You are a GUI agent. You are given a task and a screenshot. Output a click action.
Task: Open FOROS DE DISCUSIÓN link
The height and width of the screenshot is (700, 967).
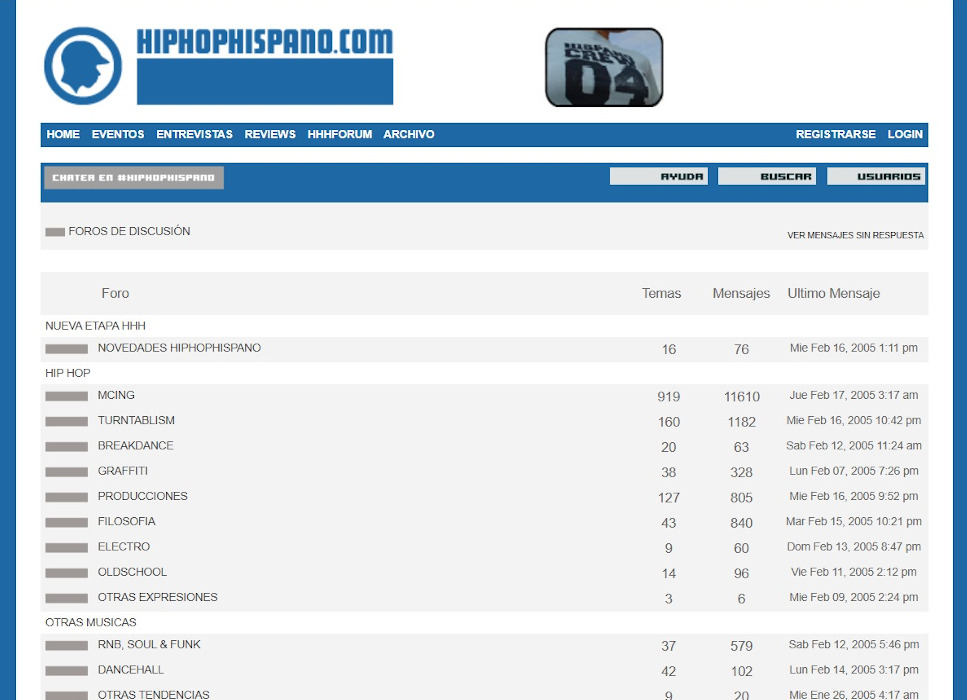click(x=130, y=231)
